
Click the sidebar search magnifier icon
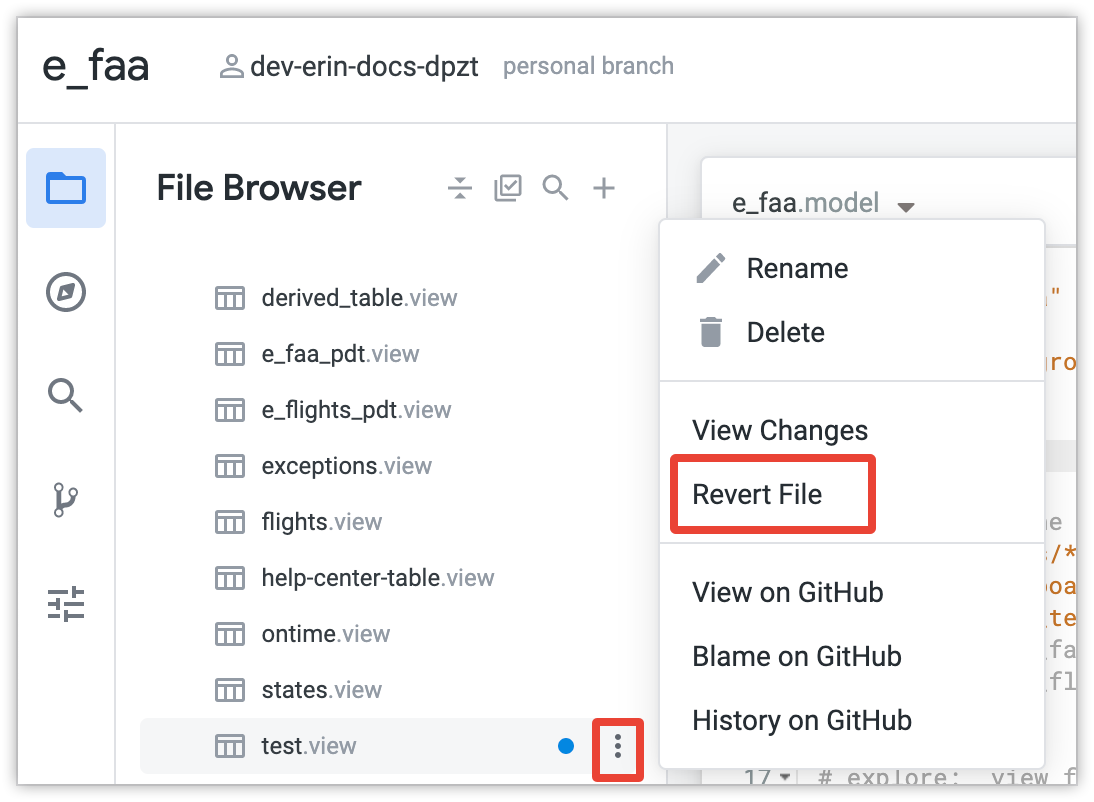click(x=66, y=396)
